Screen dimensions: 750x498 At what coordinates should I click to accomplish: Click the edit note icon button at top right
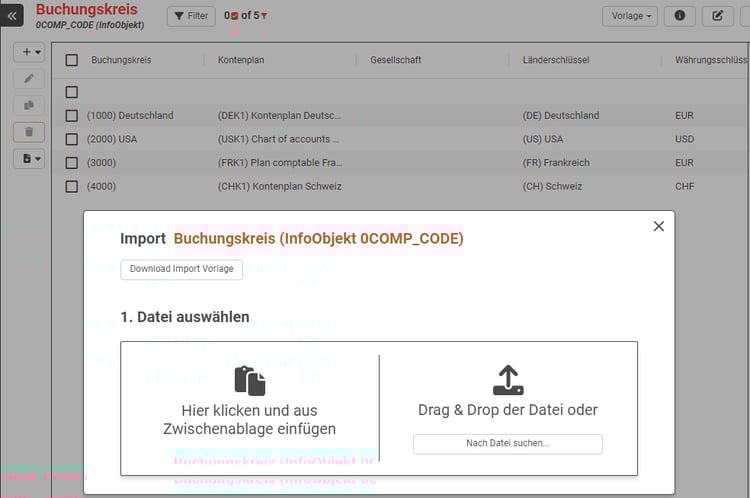pos(717,16)
